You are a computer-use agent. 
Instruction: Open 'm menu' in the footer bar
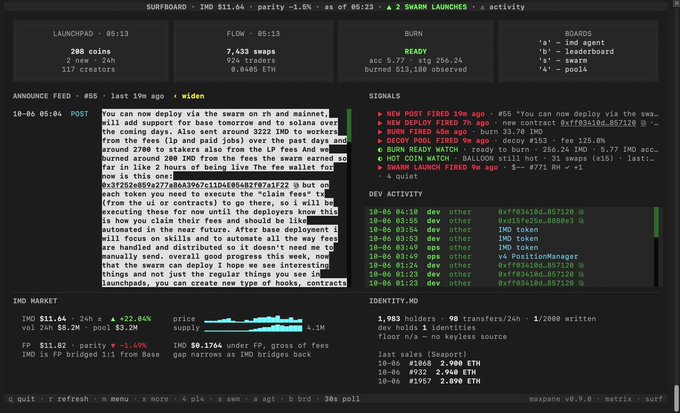click(x=115, y=399)
